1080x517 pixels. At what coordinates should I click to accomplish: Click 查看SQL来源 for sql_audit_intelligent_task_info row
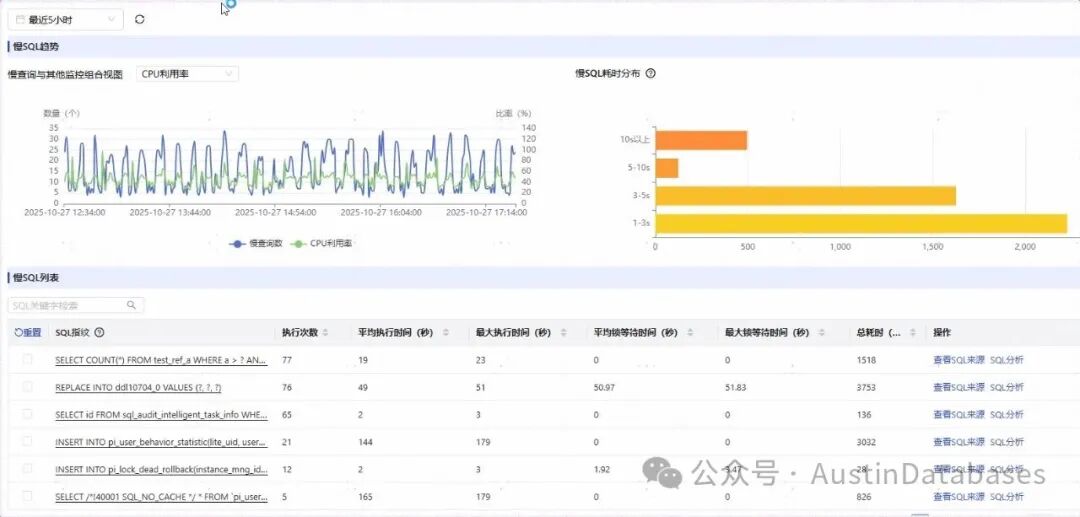pos(959,414)
